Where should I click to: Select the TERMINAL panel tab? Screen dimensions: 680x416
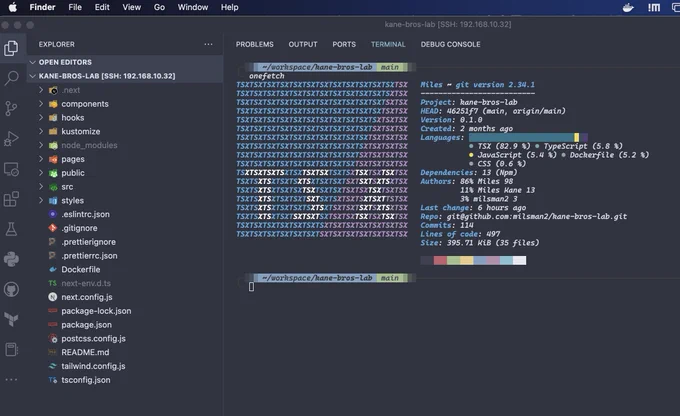(388, 44)
